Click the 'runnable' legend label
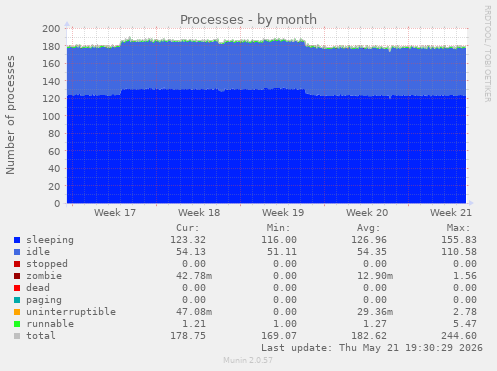The width and height of the screenshot is (497, 371). 50,324
